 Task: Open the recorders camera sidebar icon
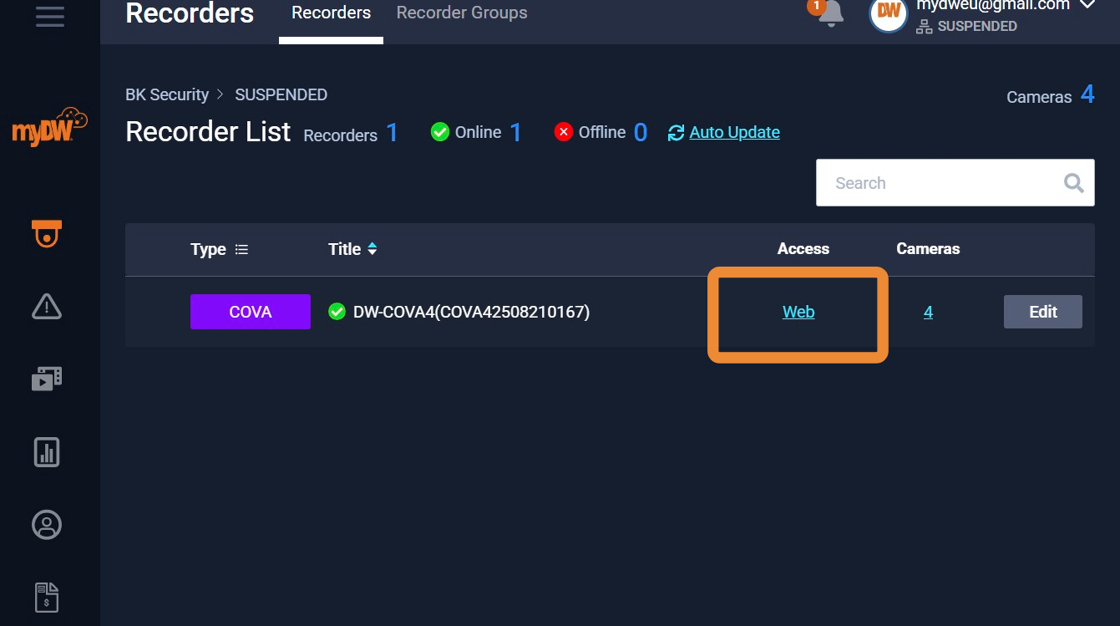point(46,234)
